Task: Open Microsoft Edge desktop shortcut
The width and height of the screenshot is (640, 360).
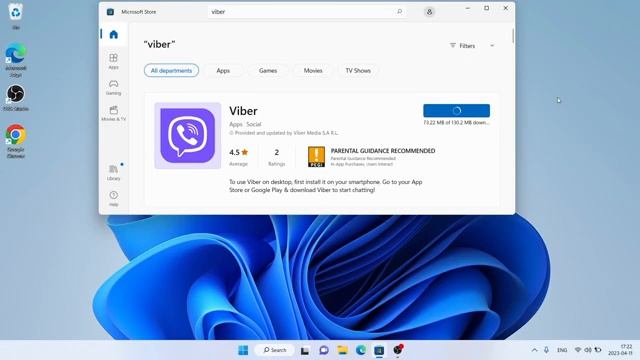Action: coord(16,60)
